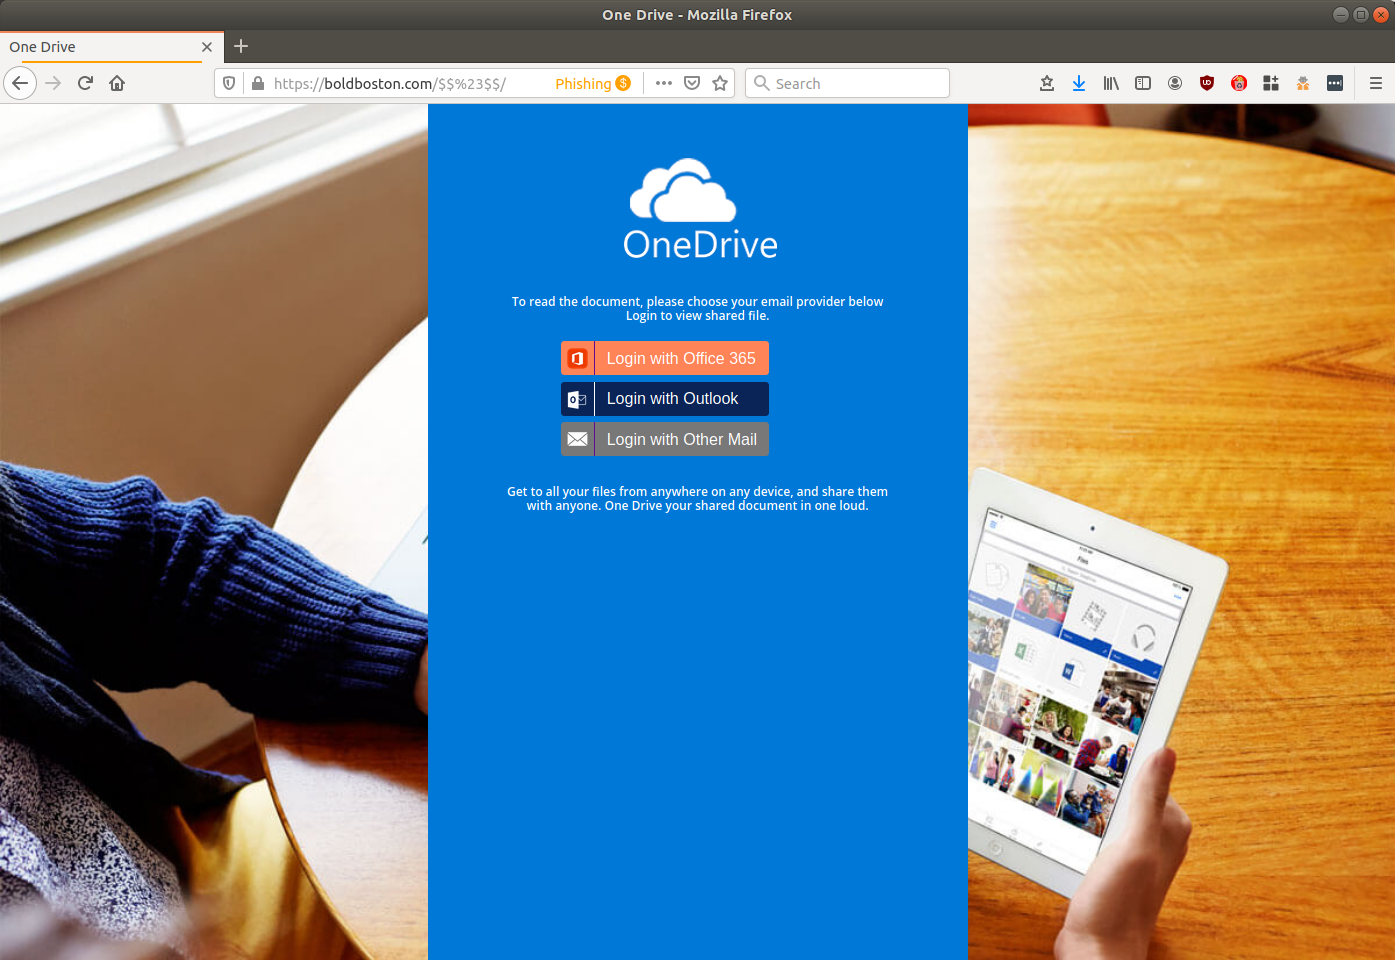This screenshot has height=960, width=1395.
Task: Open Firefox hamburger menu
Action: click(x=1376, y=83)
